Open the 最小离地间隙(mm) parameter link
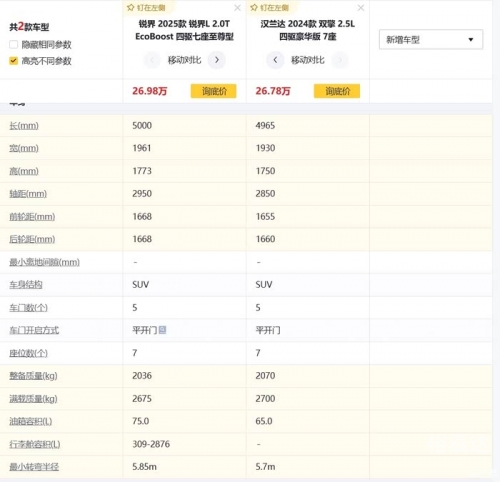Screen dimensions: 500x482 (x=44, y=262)
